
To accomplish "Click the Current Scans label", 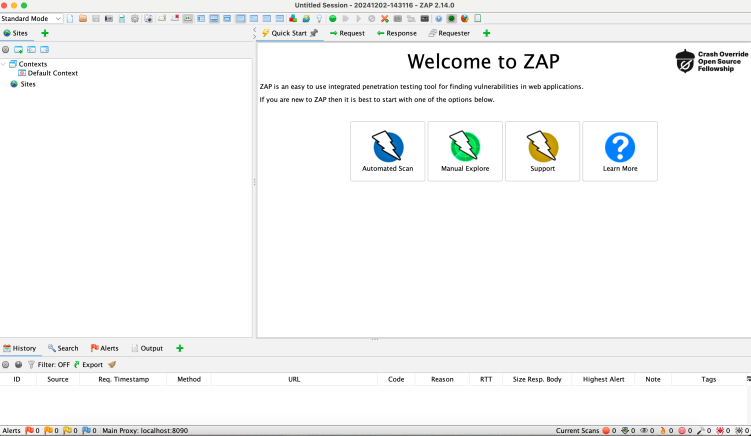I will pos(577,431).
